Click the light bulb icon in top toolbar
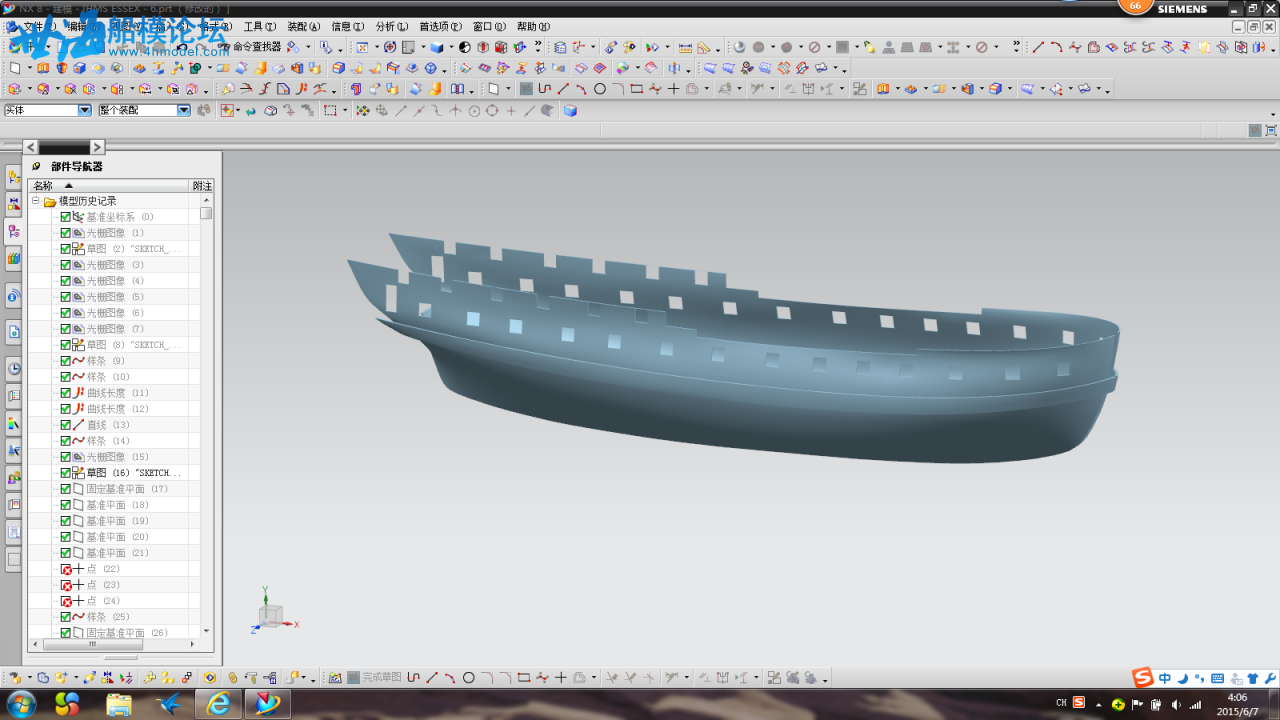1280x720 pixels. pyautogui.click(x=869, y=47)
